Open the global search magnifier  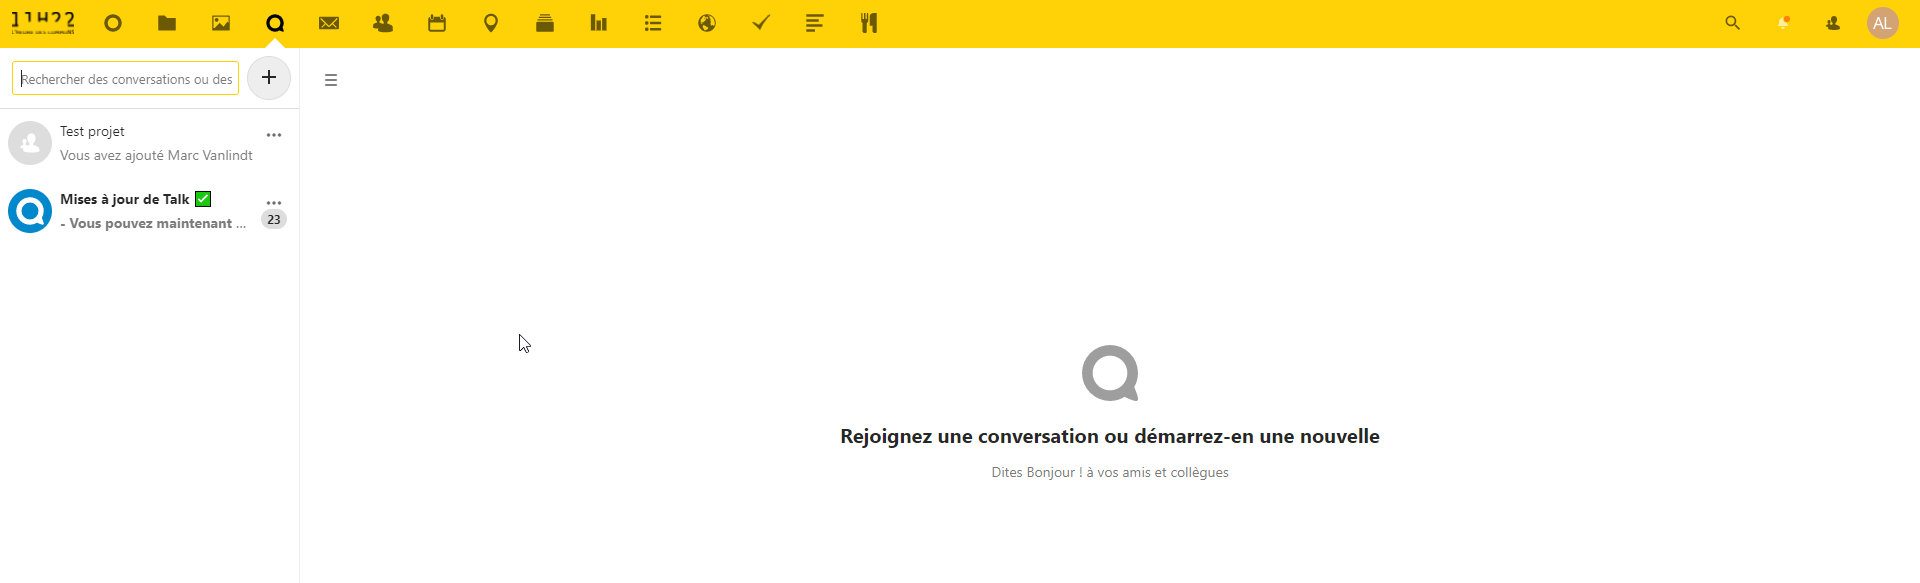[1733, 23]
